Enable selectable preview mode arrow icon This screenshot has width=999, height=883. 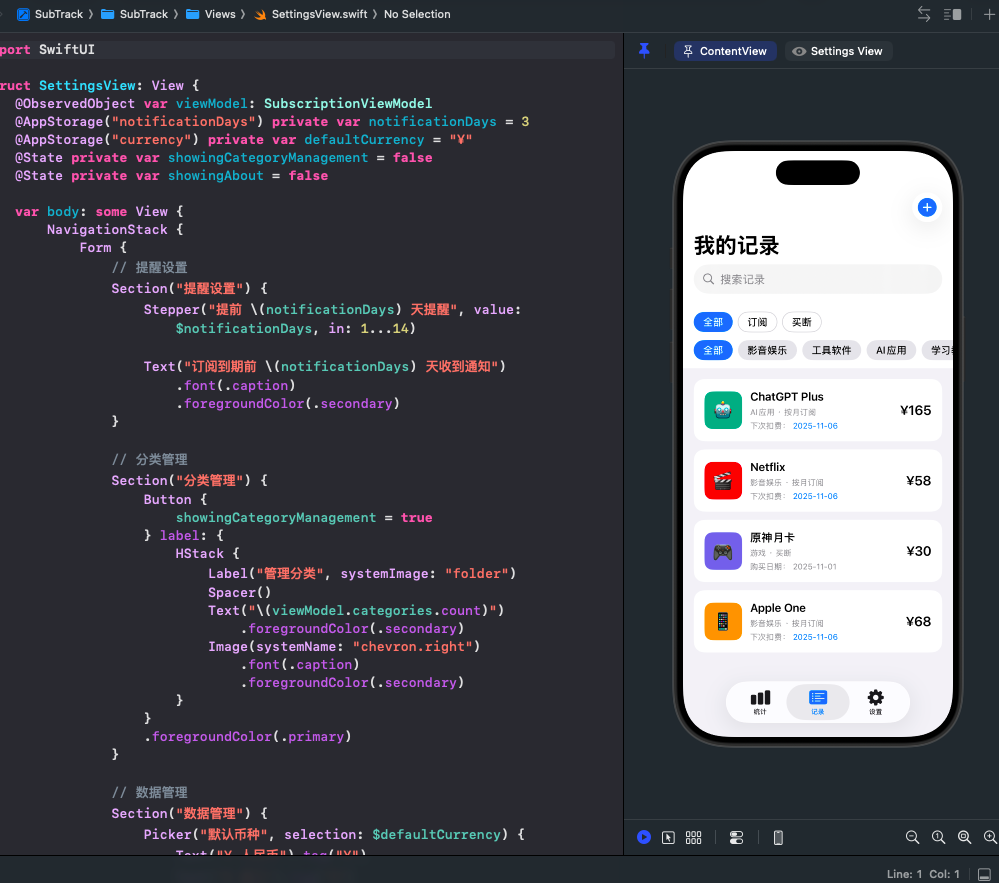[669, 837]
